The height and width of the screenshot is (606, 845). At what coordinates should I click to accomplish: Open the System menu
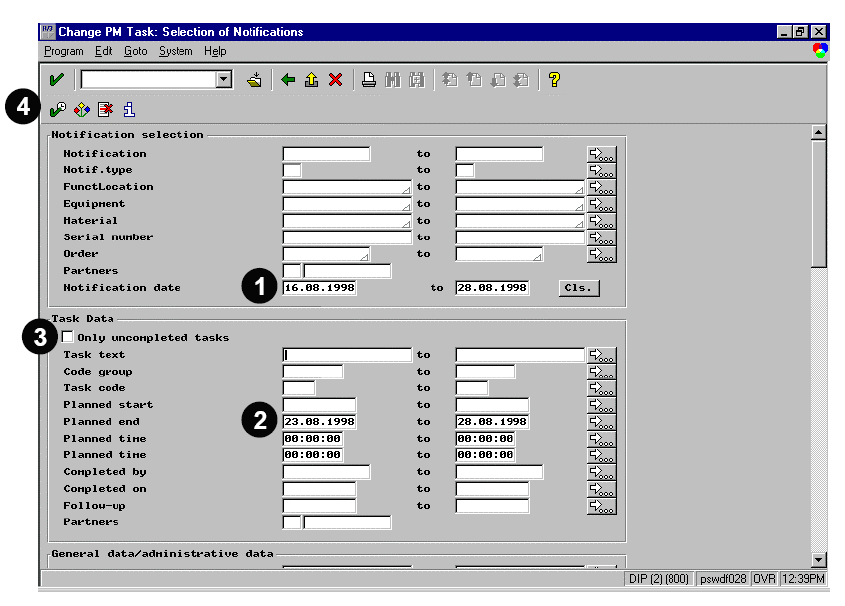(175, 51)
